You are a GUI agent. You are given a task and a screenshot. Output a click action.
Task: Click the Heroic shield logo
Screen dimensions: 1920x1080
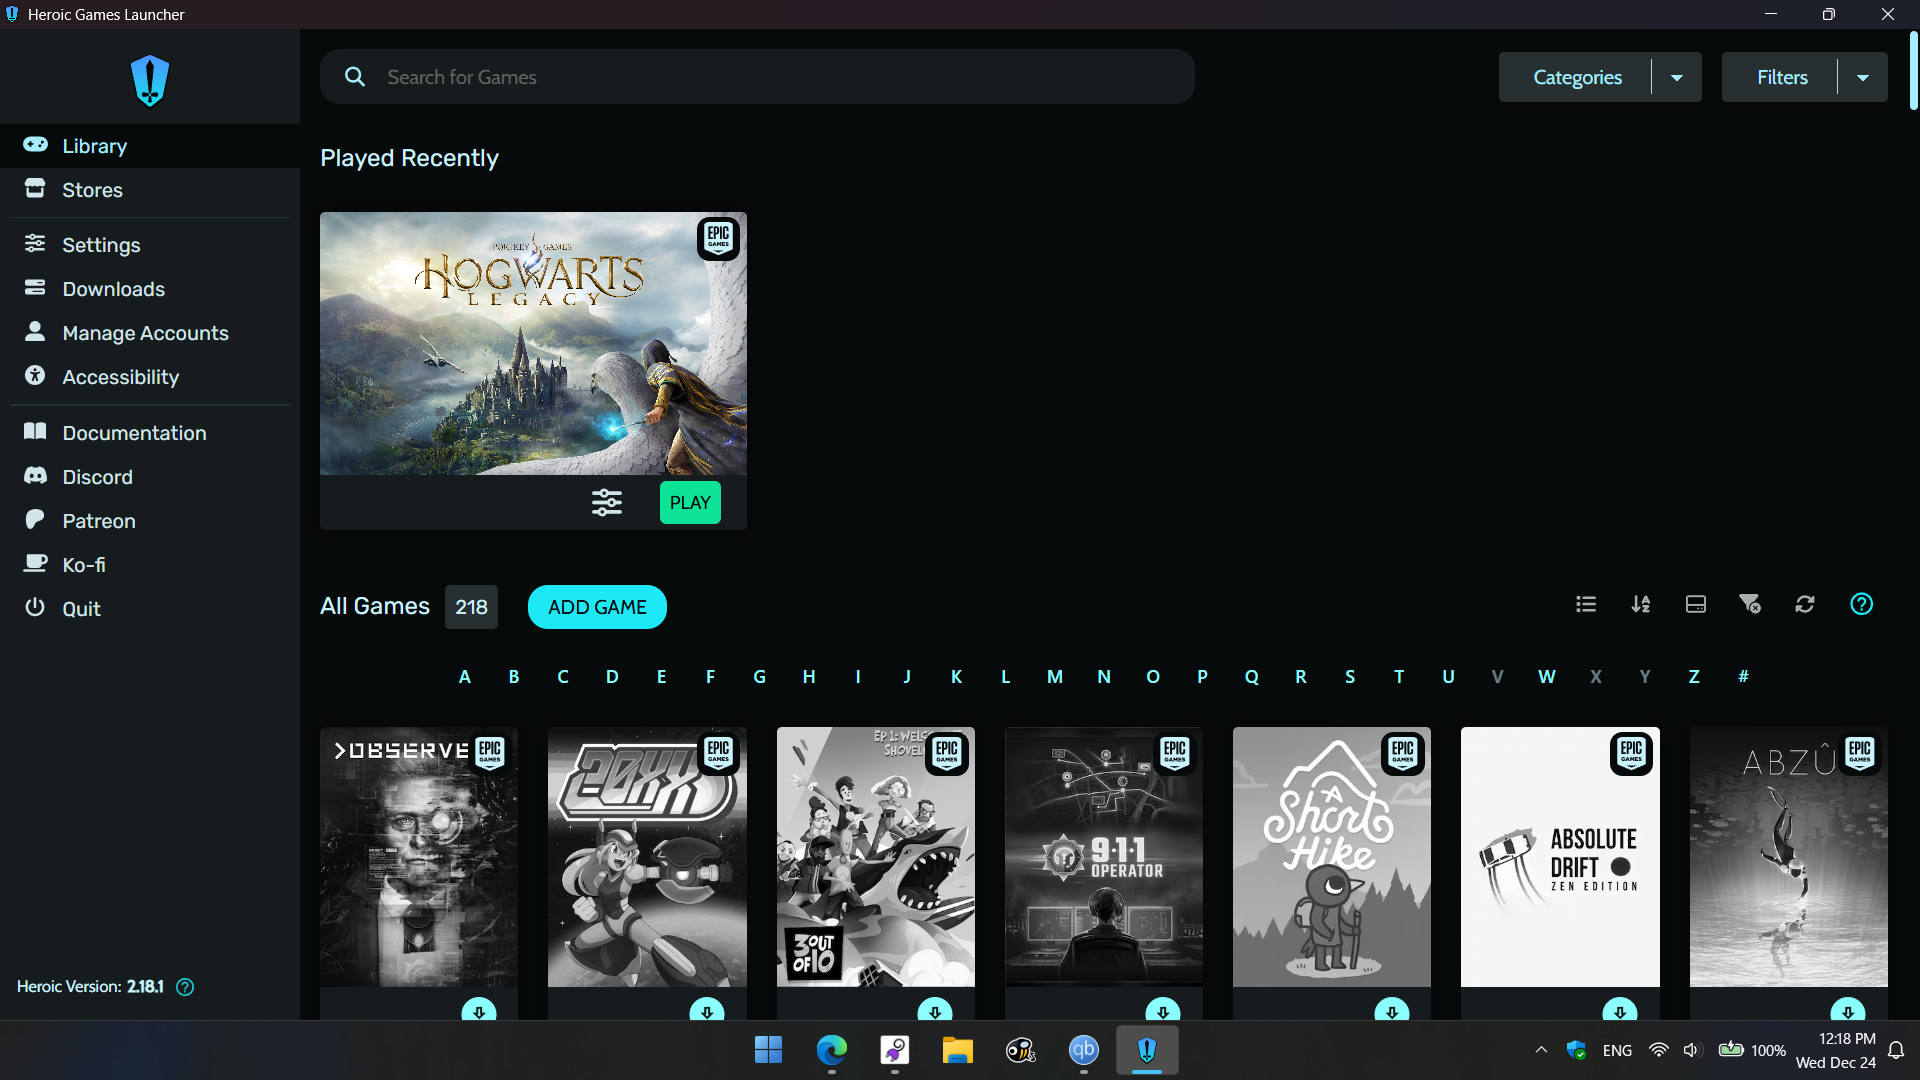pyautogui.click(x=150, y=80)
